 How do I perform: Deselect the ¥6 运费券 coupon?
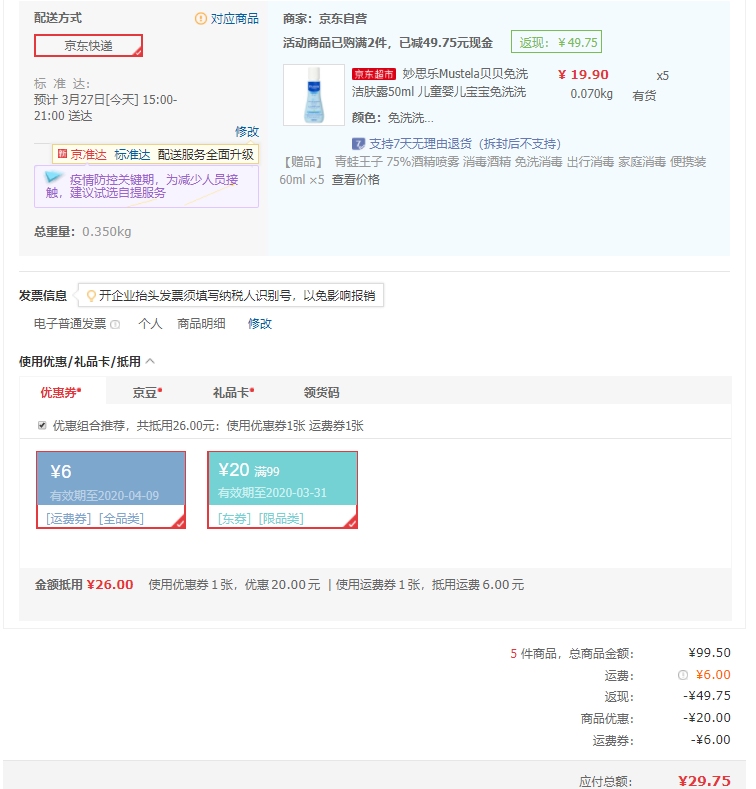coord(111,490)
